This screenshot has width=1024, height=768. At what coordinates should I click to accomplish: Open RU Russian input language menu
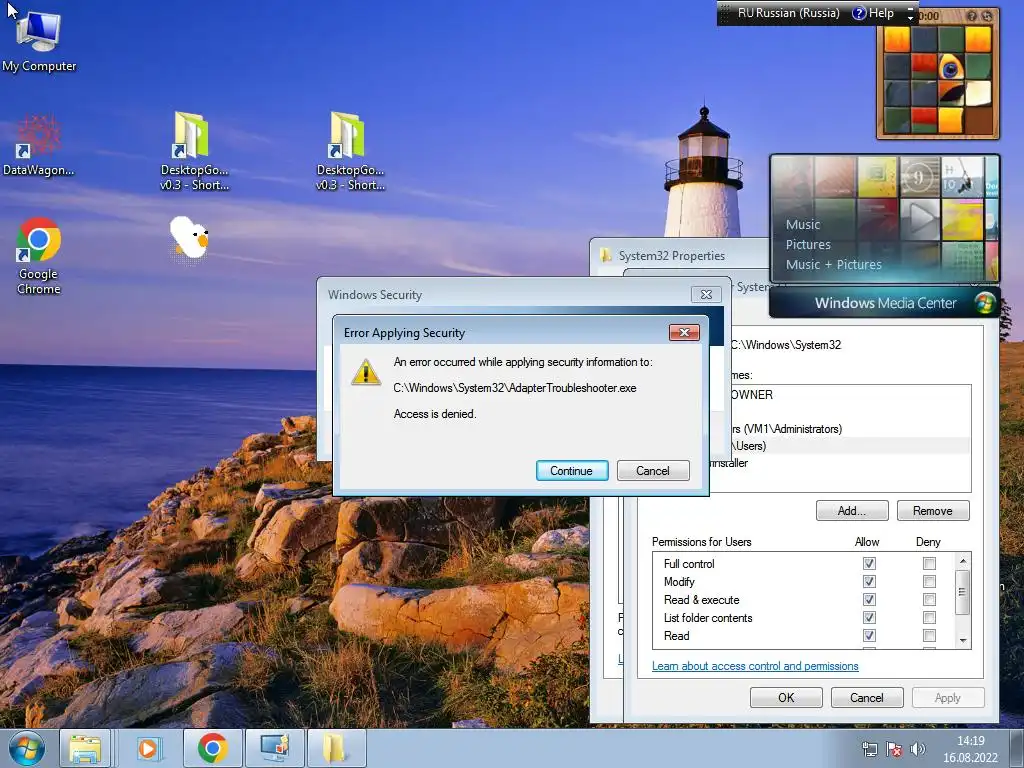click(788, 13)
